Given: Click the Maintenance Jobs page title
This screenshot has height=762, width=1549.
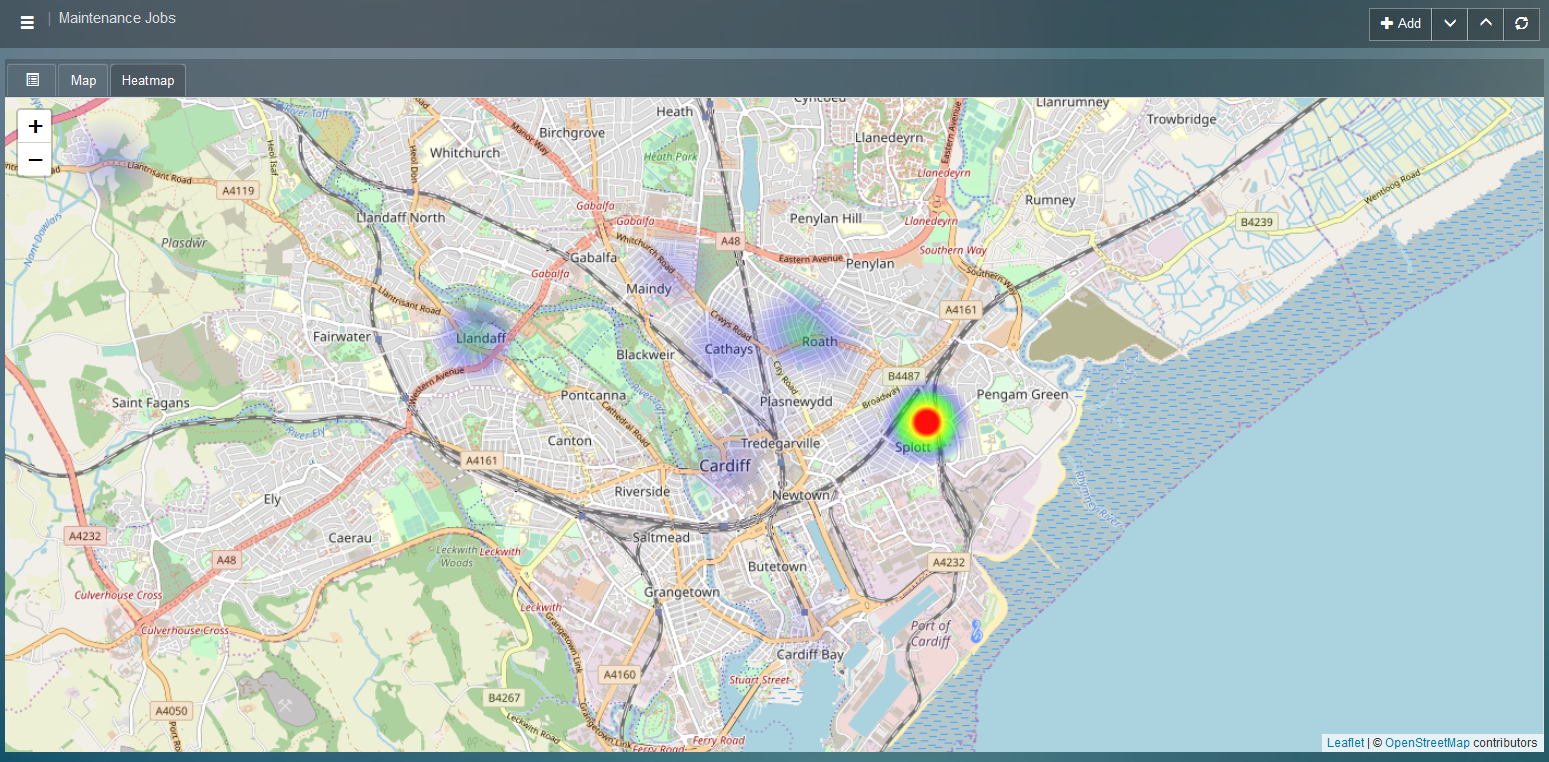Looking at the screenshot, I should tap(117, 18).
